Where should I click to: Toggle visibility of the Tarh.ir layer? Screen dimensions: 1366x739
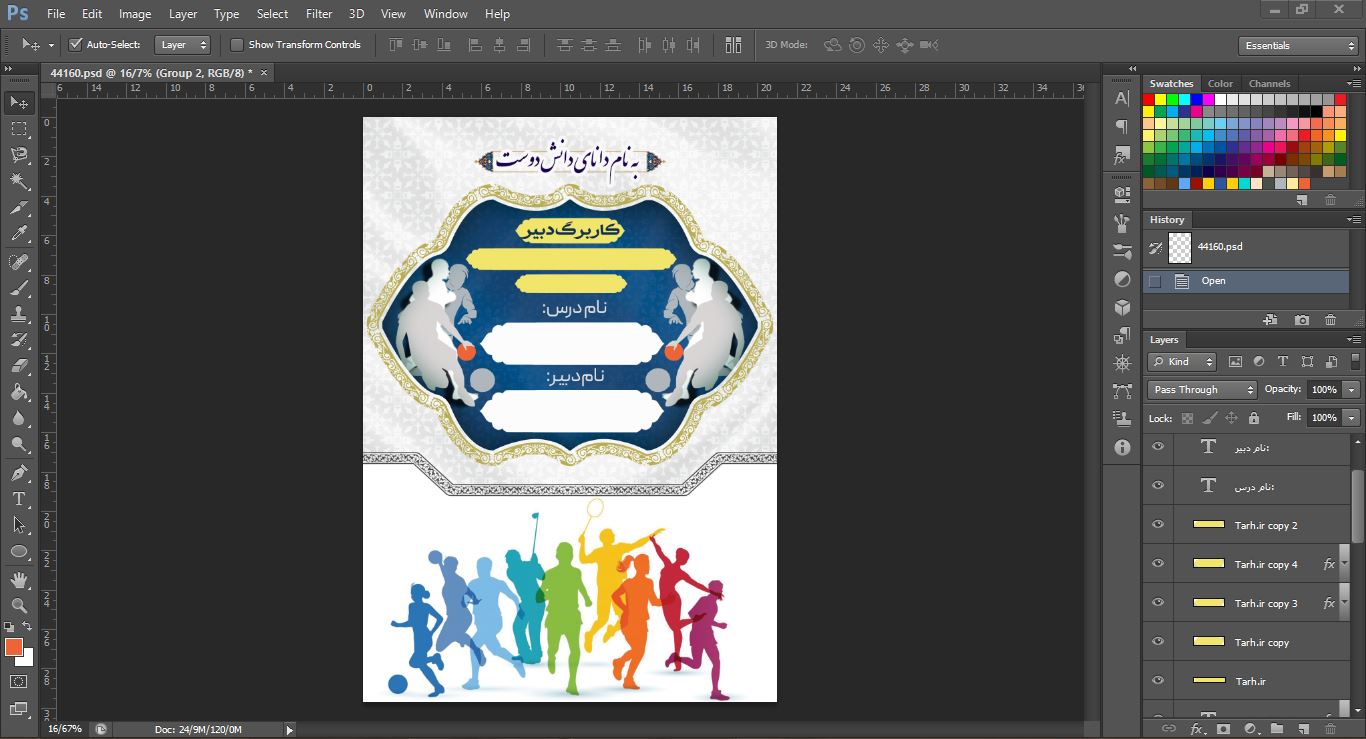click(x=1158, y=680)
